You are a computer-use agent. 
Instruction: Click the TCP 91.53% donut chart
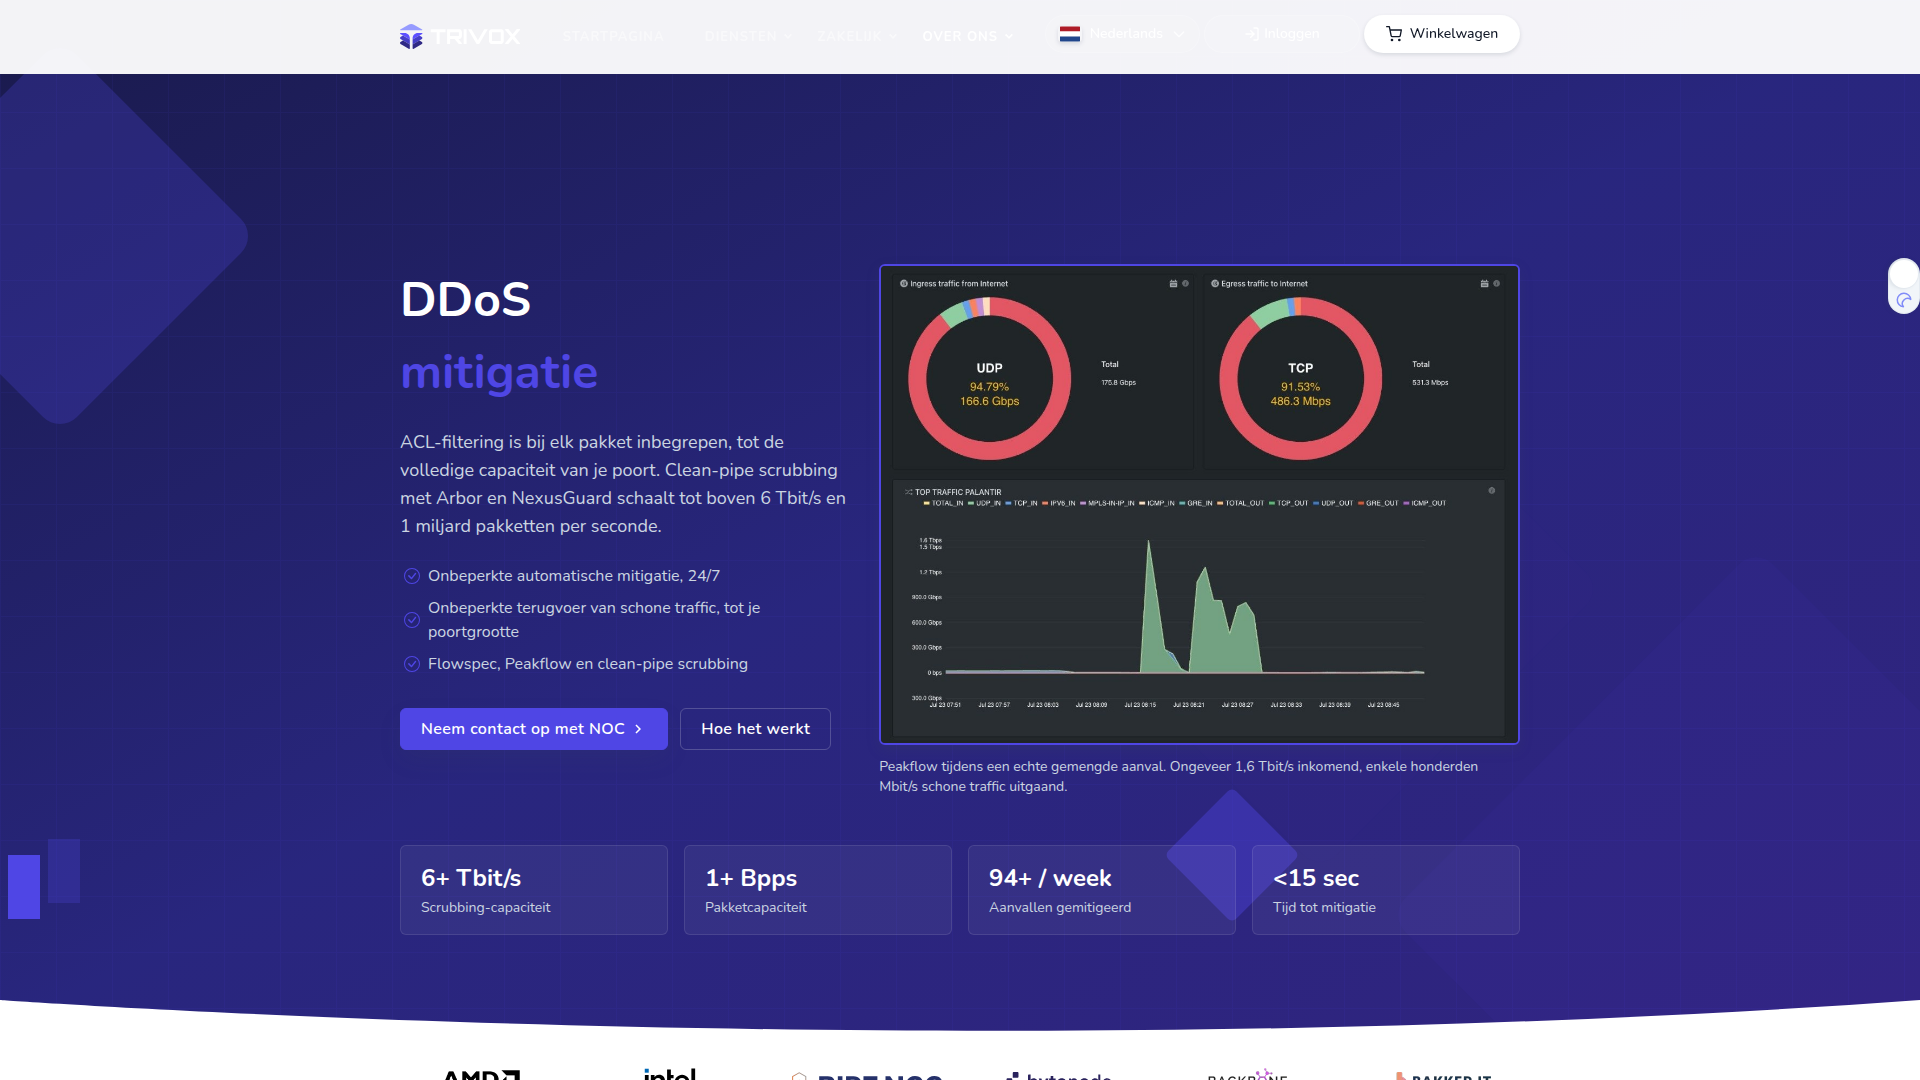[x=1300, y=379]
